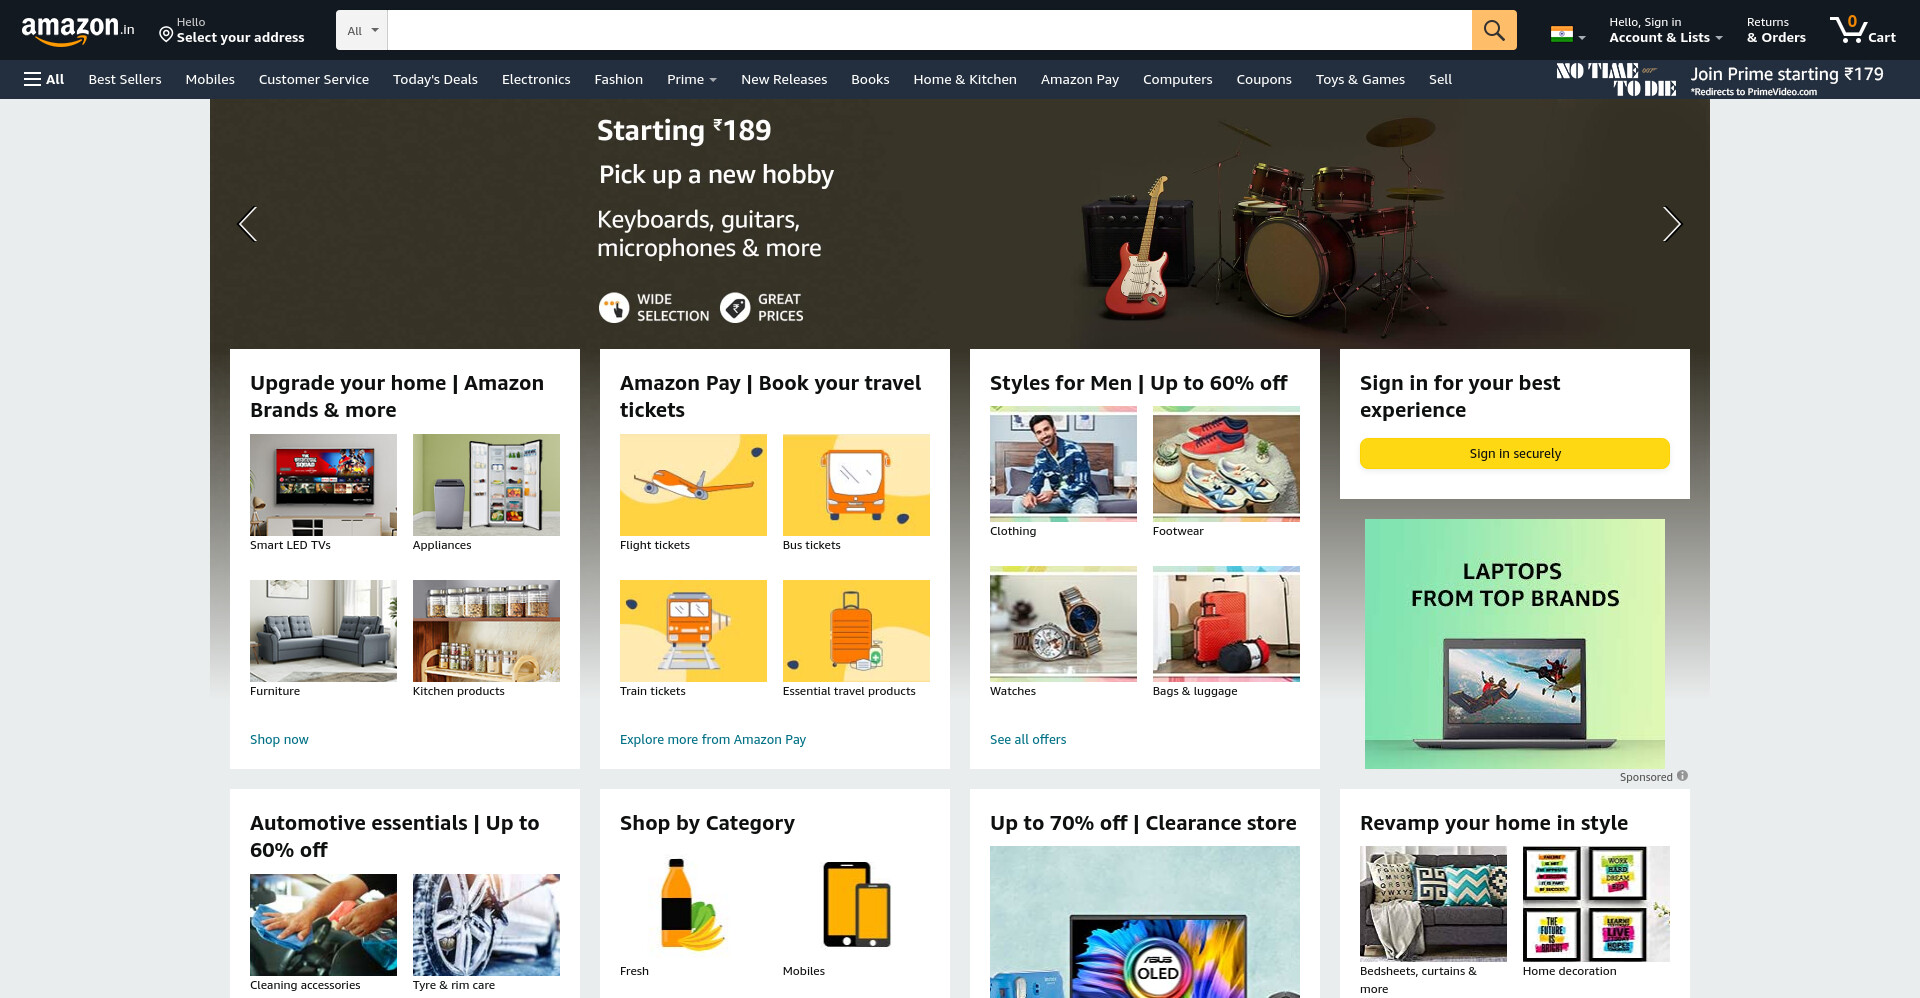Click the Sign in securely button

[1515, 453]
